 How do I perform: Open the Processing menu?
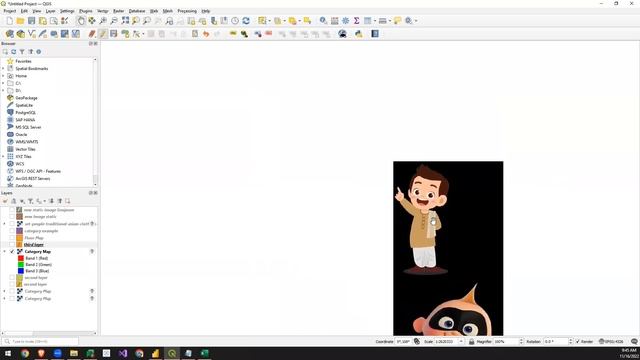[x=187, y=11]
